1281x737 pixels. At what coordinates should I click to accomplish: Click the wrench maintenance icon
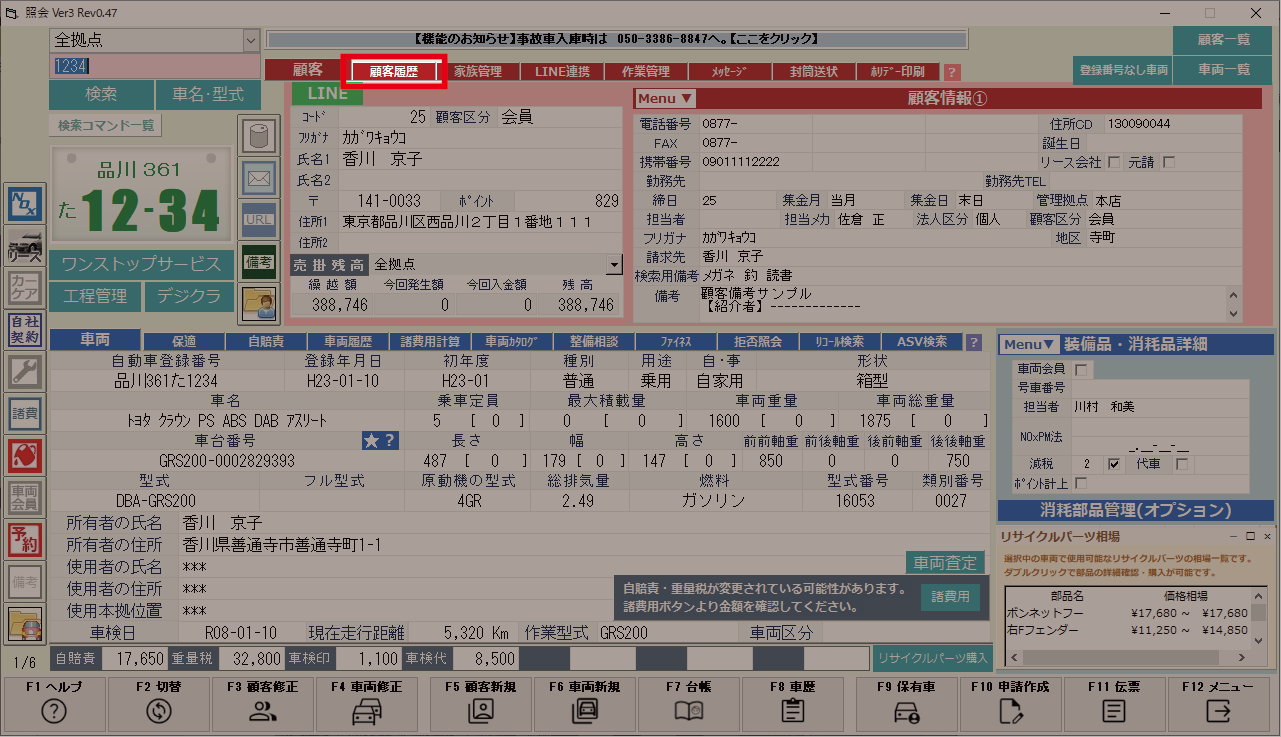[25, 372]
